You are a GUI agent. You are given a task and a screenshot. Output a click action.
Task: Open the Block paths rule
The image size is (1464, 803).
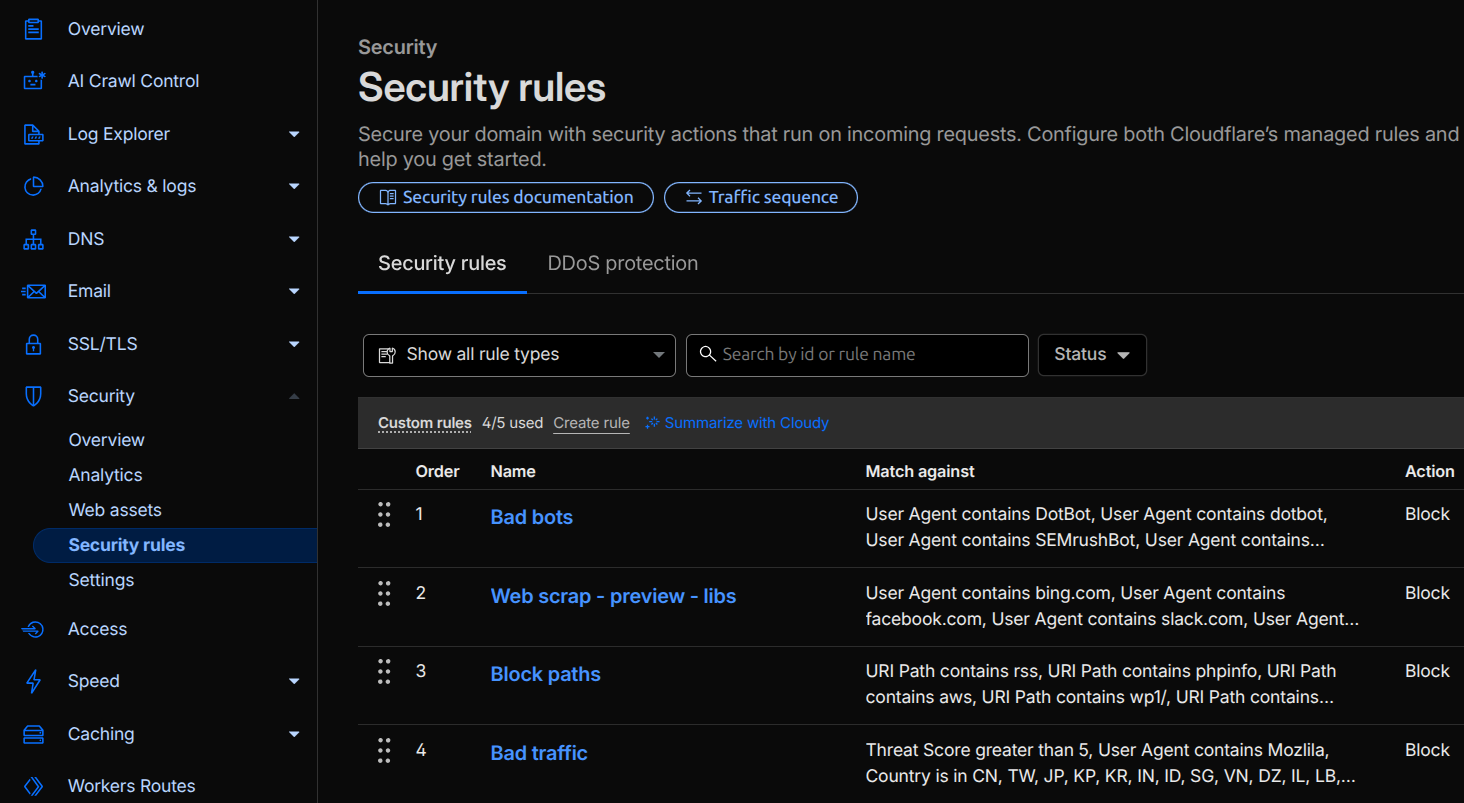[546, 674]
